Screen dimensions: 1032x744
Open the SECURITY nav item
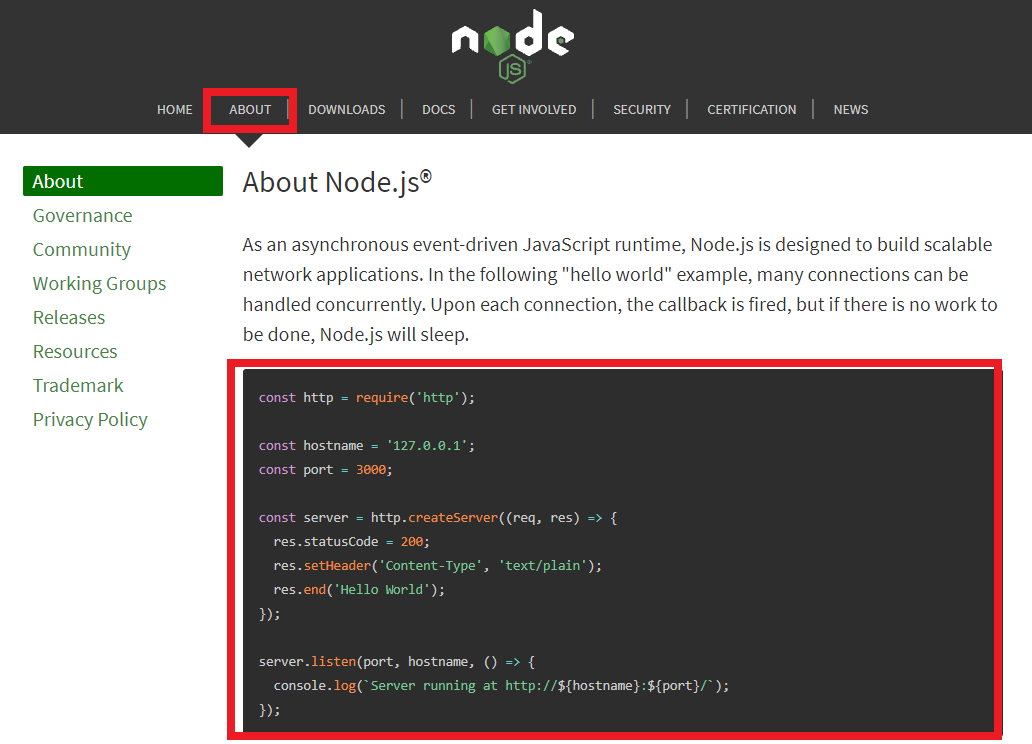(x=642, y=109)
